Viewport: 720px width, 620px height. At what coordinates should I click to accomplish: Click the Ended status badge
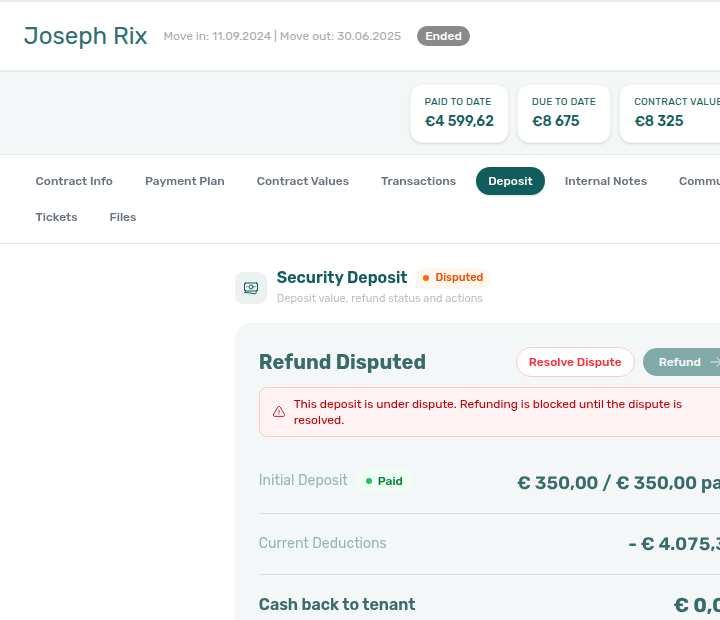coord(443,36)
